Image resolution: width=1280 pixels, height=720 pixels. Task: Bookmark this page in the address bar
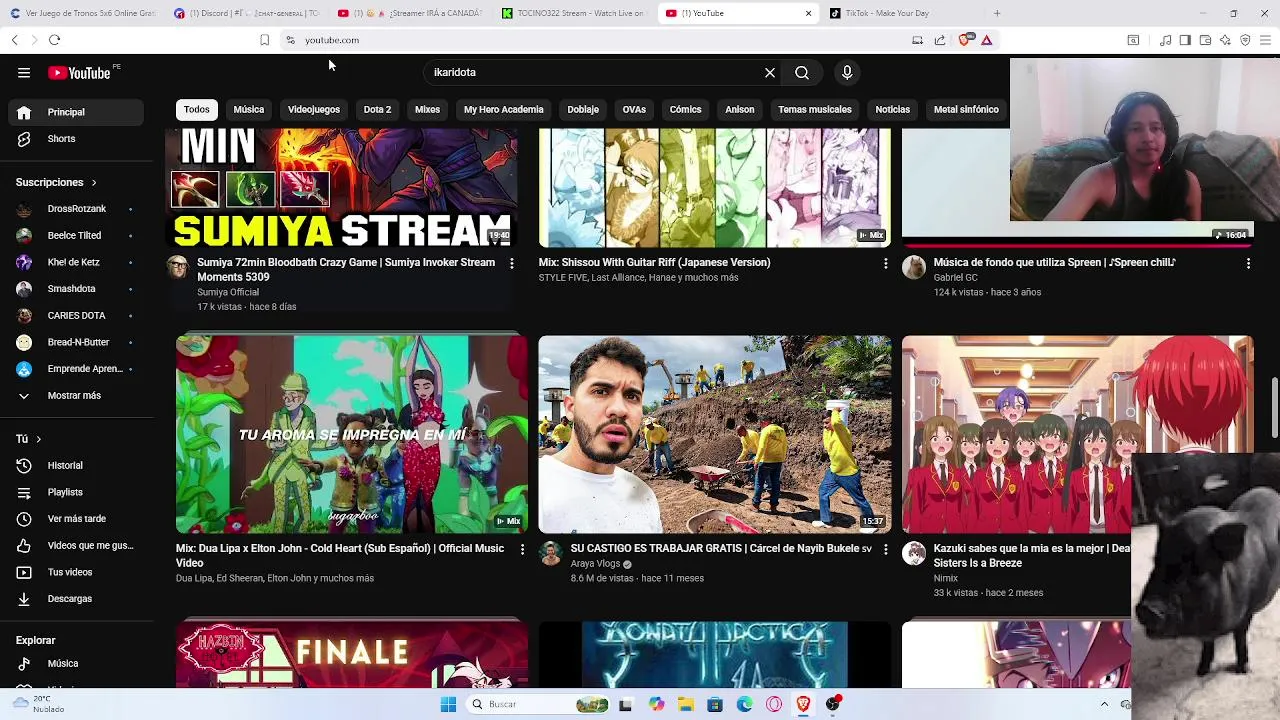[264, 40]
